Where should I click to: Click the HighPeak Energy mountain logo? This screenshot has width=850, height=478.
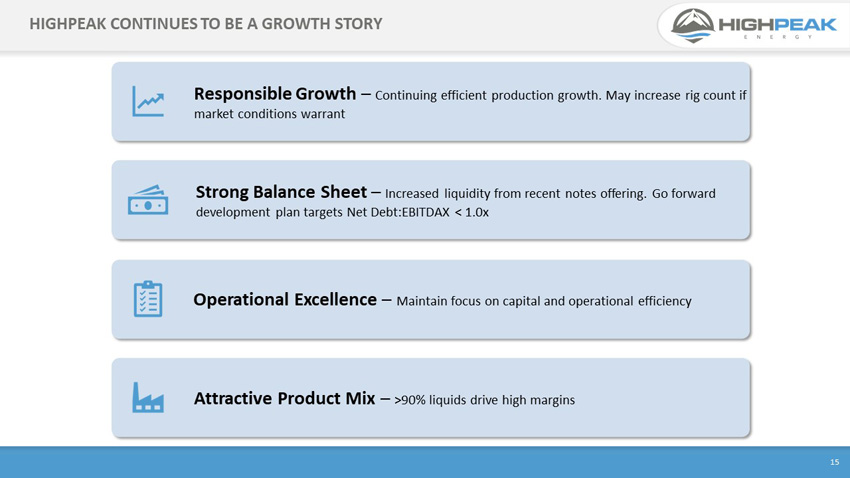[693, 25]
